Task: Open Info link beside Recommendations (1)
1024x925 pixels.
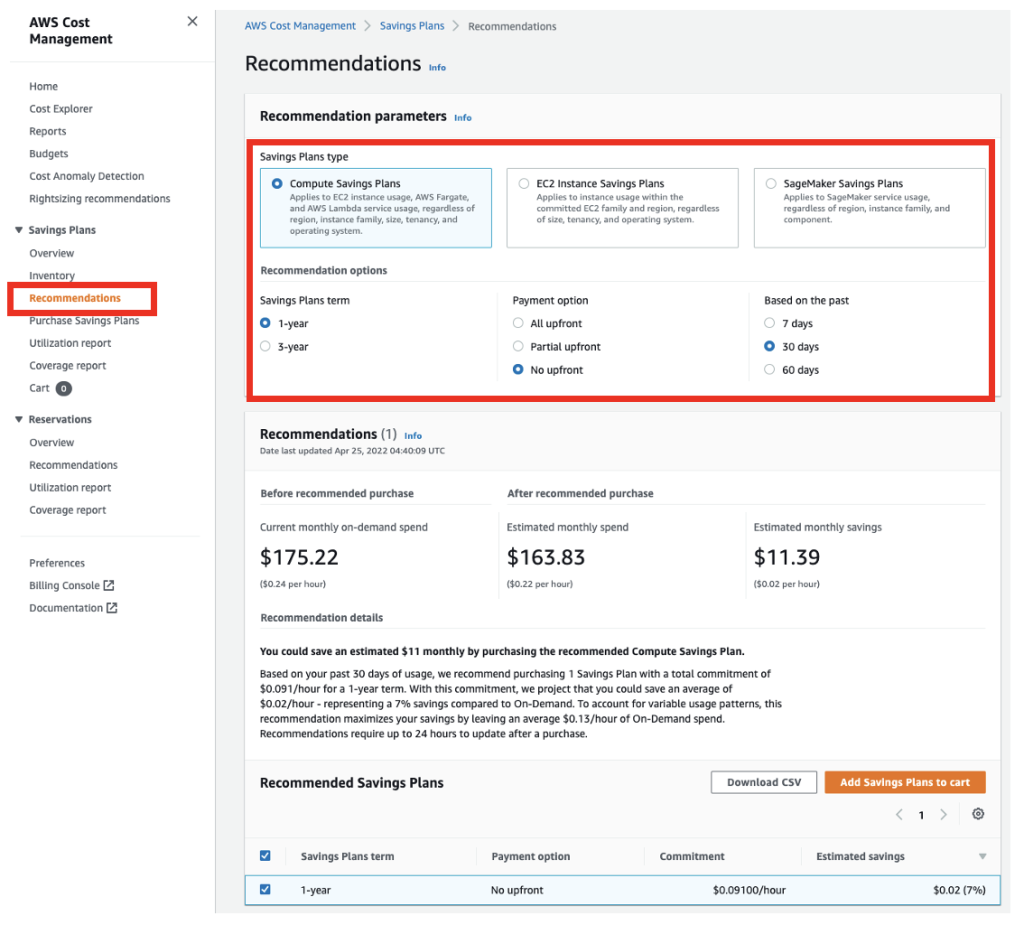Action: coord(413,436)
